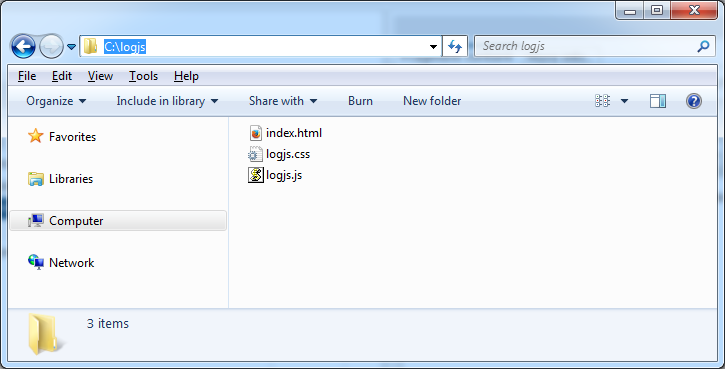Open the Organize dropdown
Image resolution: width=725 pixels, height=369 pixels.
coord(56,101)
